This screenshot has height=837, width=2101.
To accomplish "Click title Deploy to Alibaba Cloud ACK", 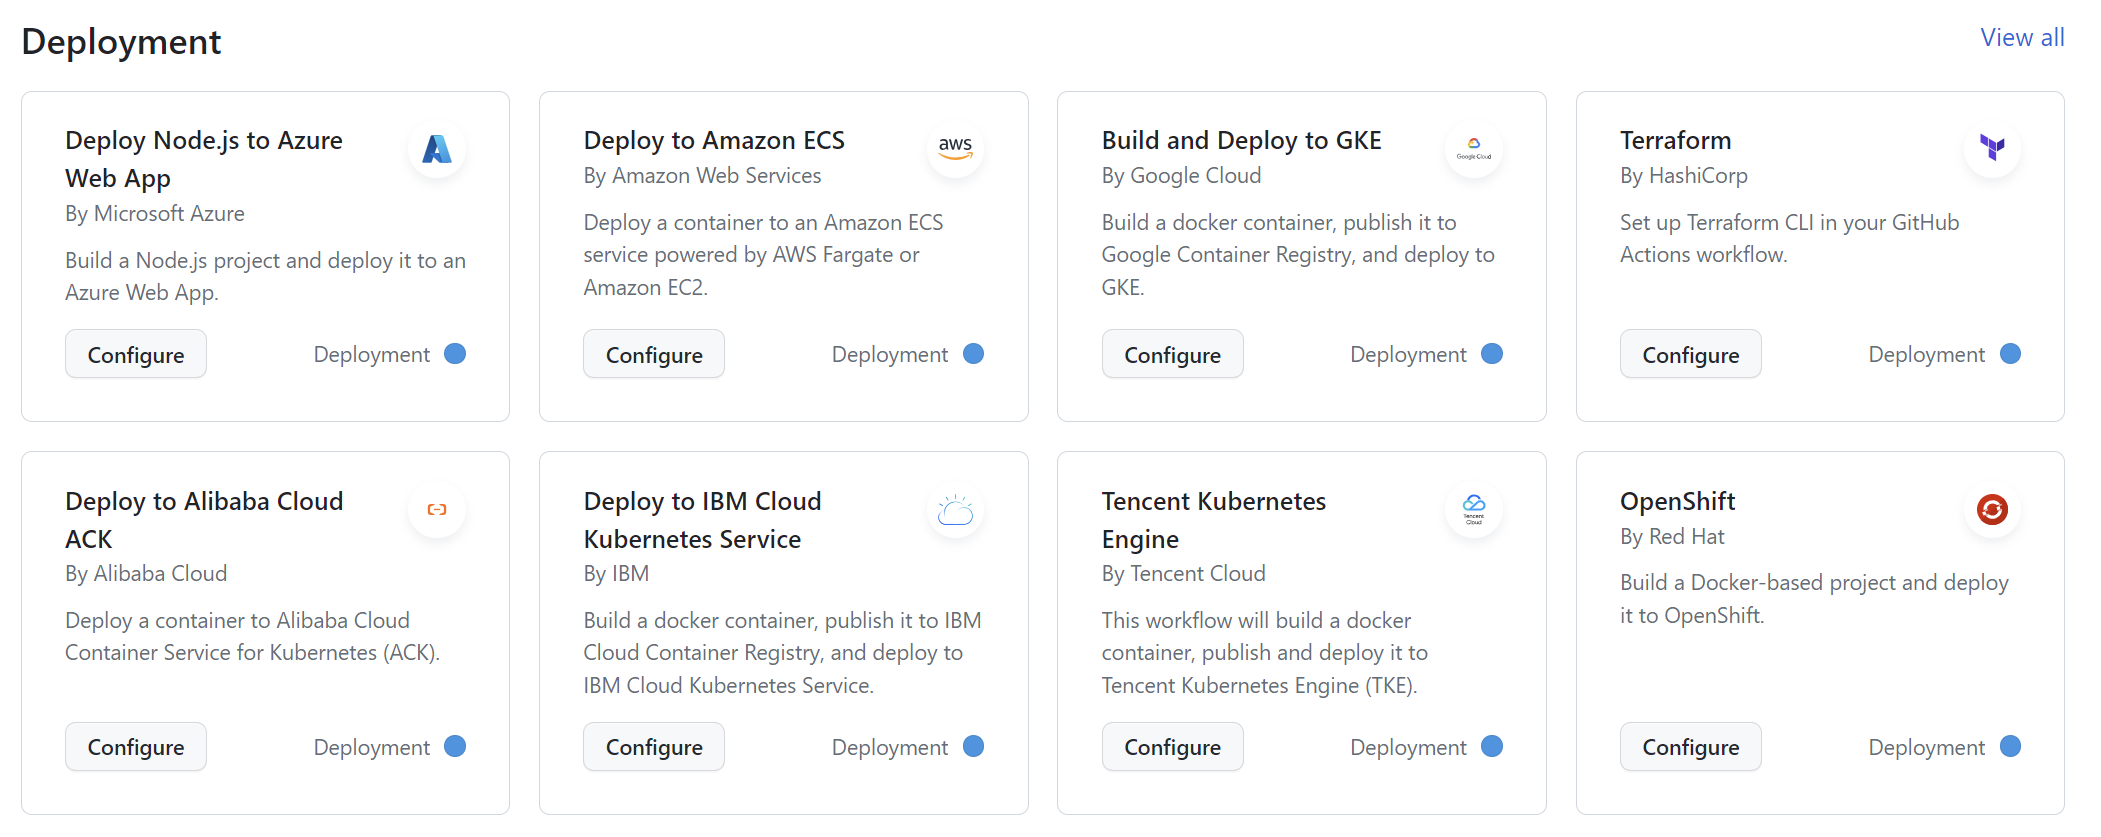I will coord(204,520).
